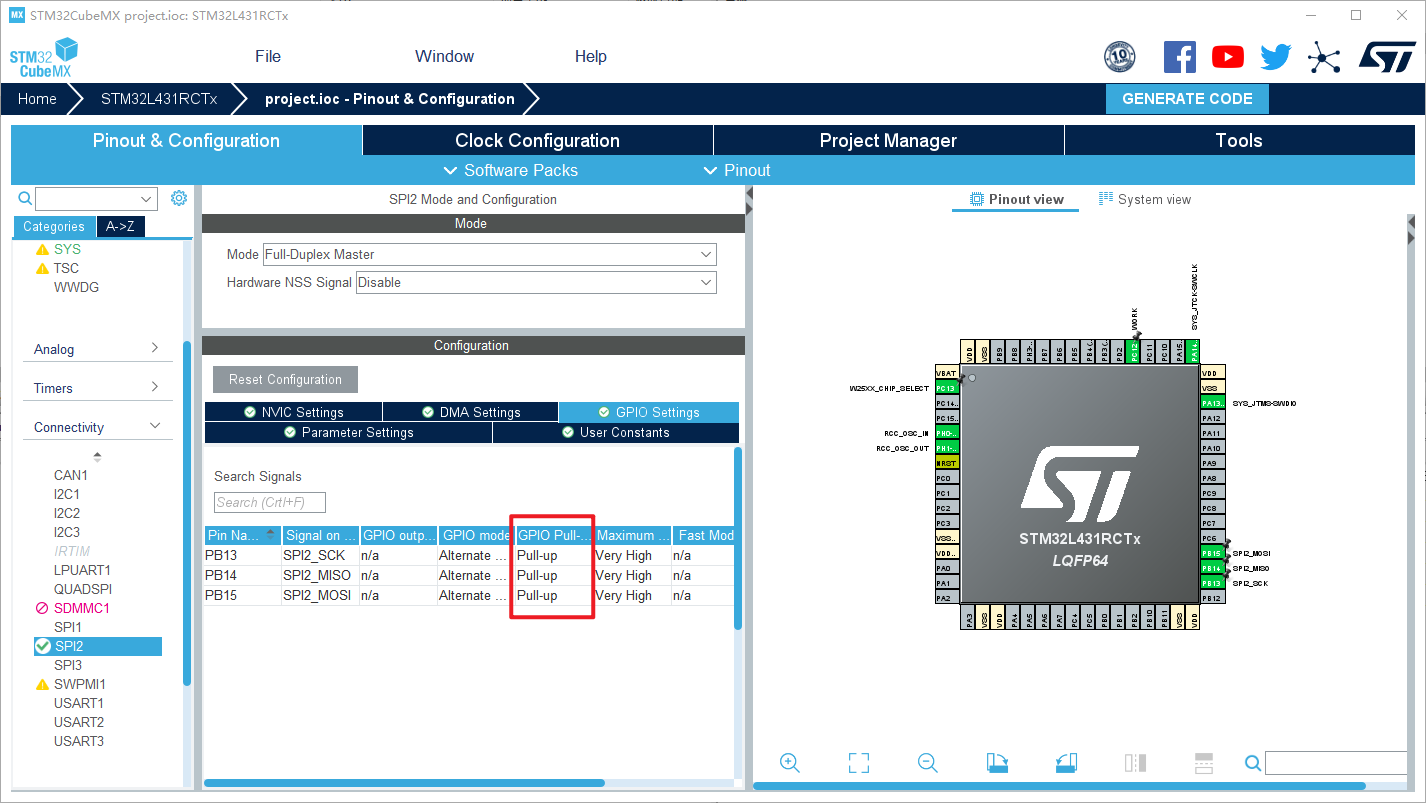This screenshot has width=1426, height=803.
Task: Zoom out on the pinout view
Action: [x=927, y=762]
